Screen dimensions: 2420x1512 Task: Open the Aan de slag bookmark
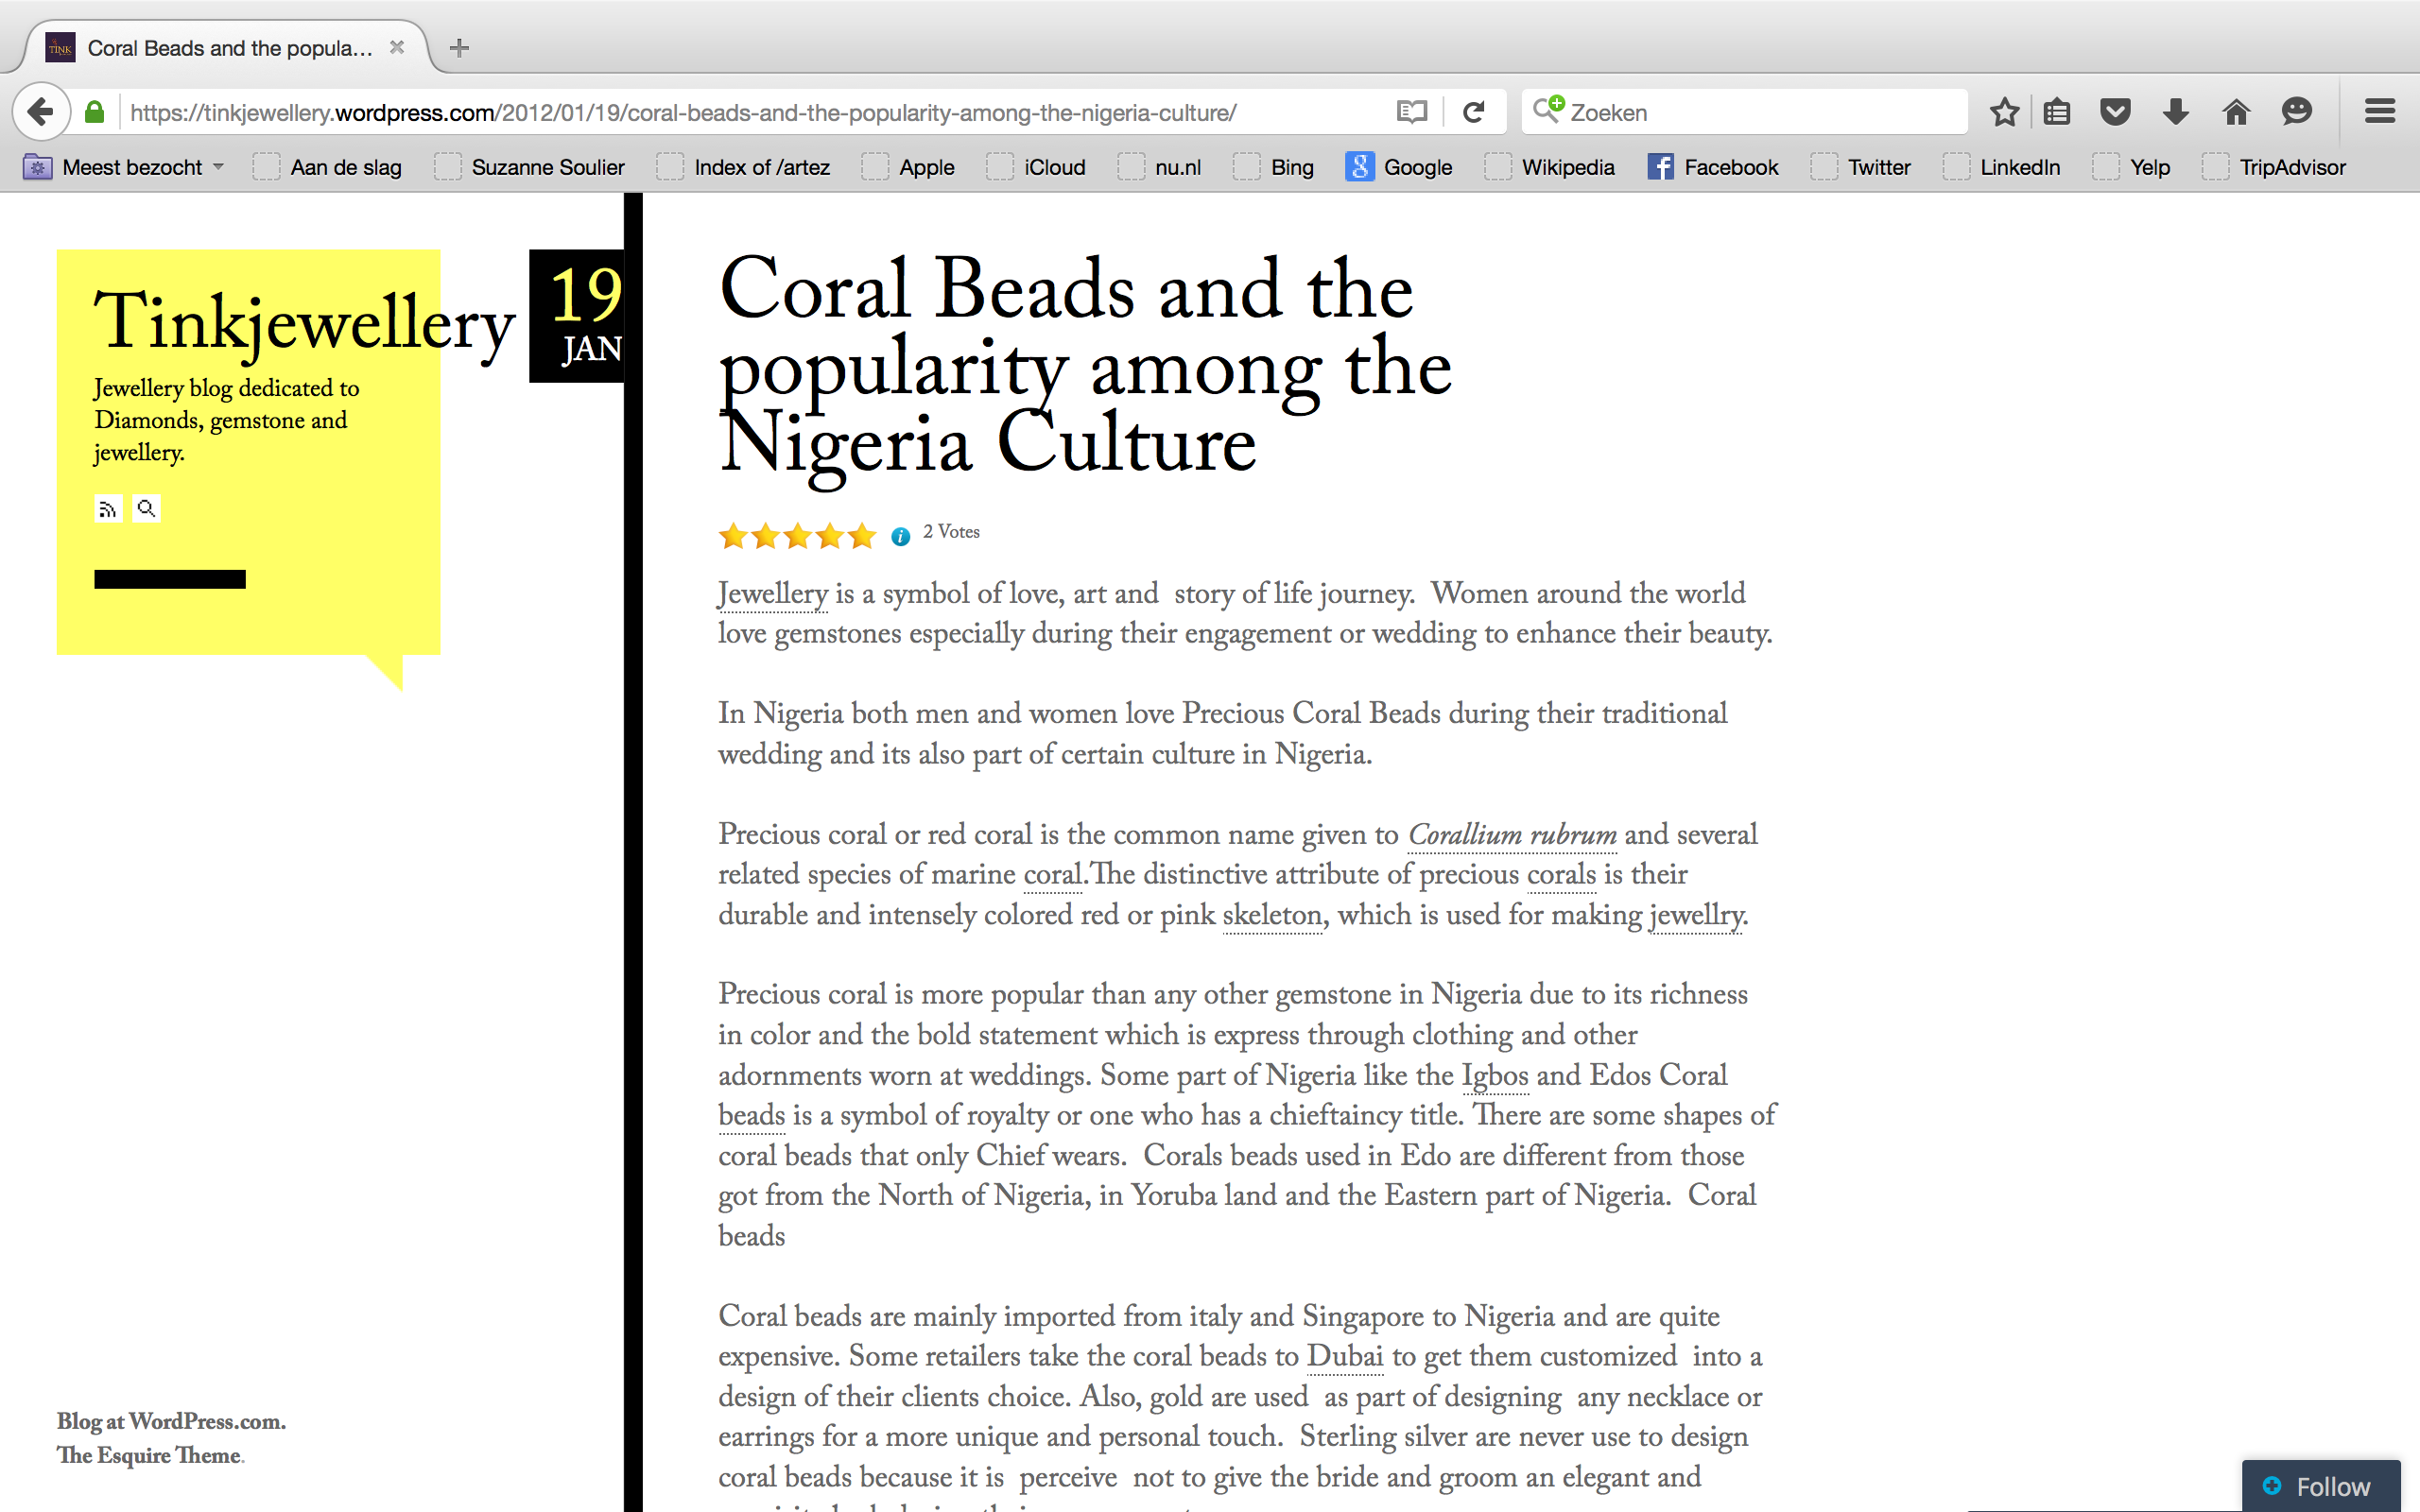coord(327,167)
